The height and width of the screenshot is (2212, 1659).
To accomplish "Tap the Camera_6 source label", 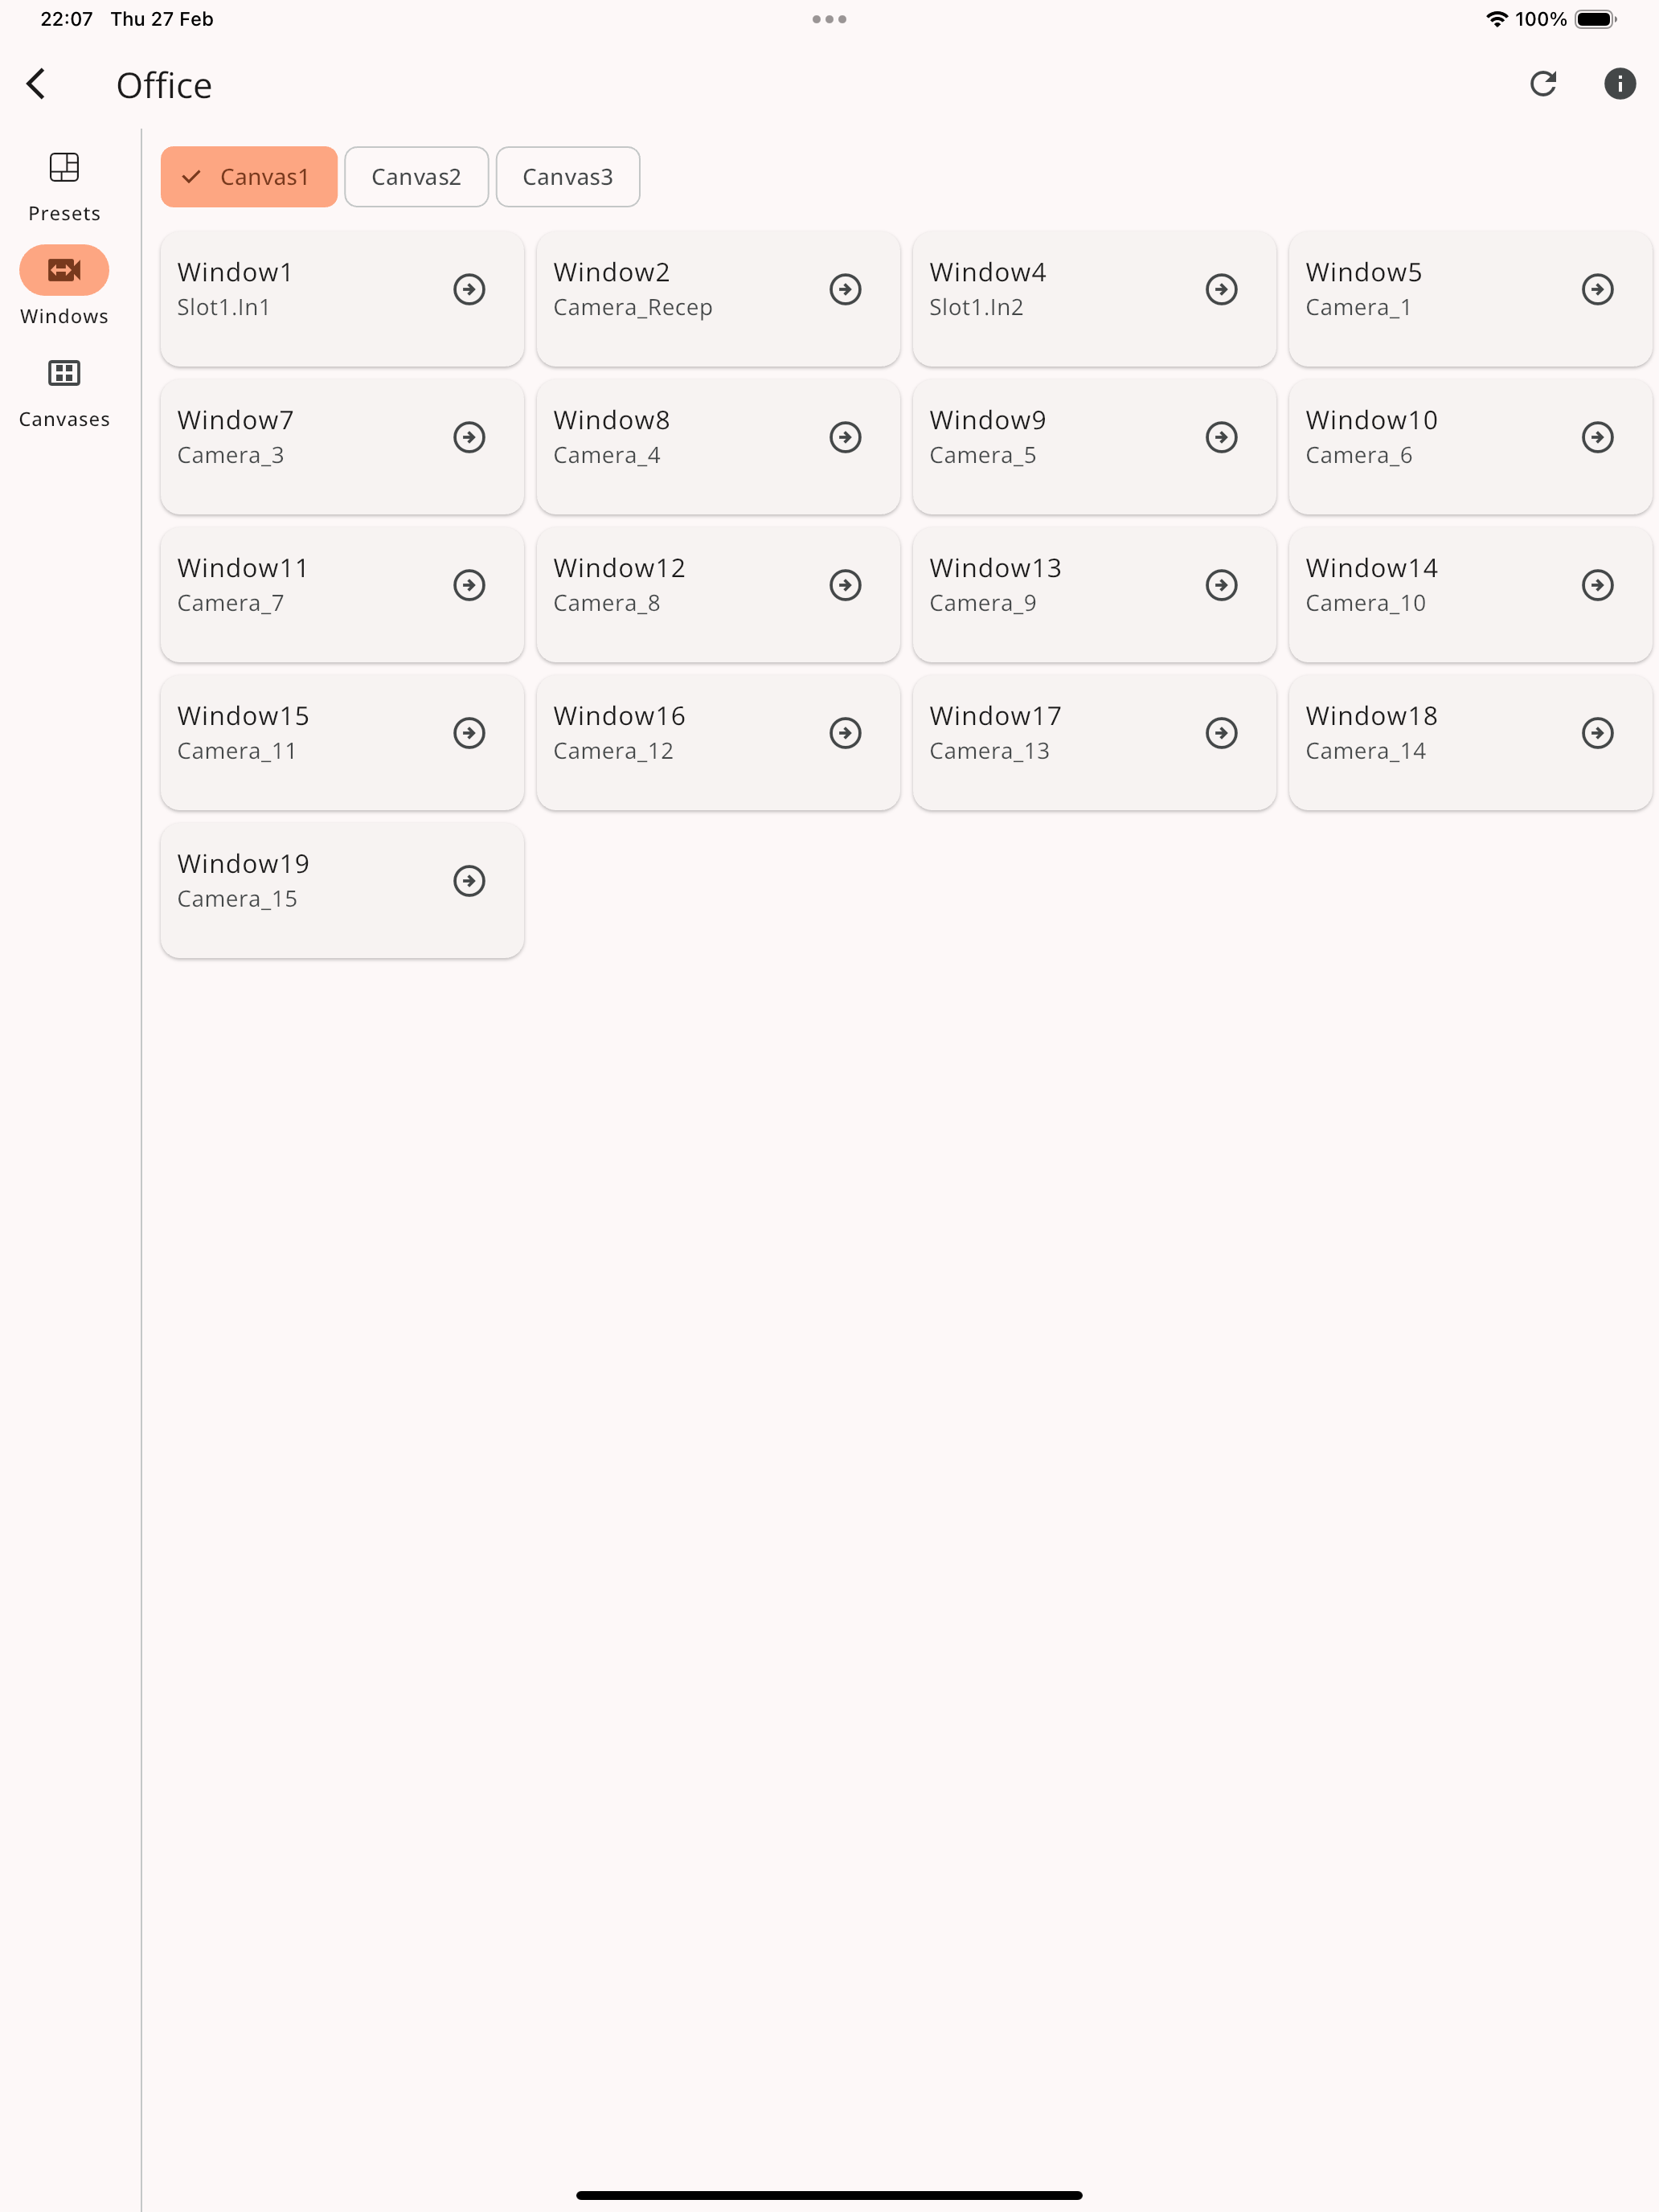I will click(1358, 455).
